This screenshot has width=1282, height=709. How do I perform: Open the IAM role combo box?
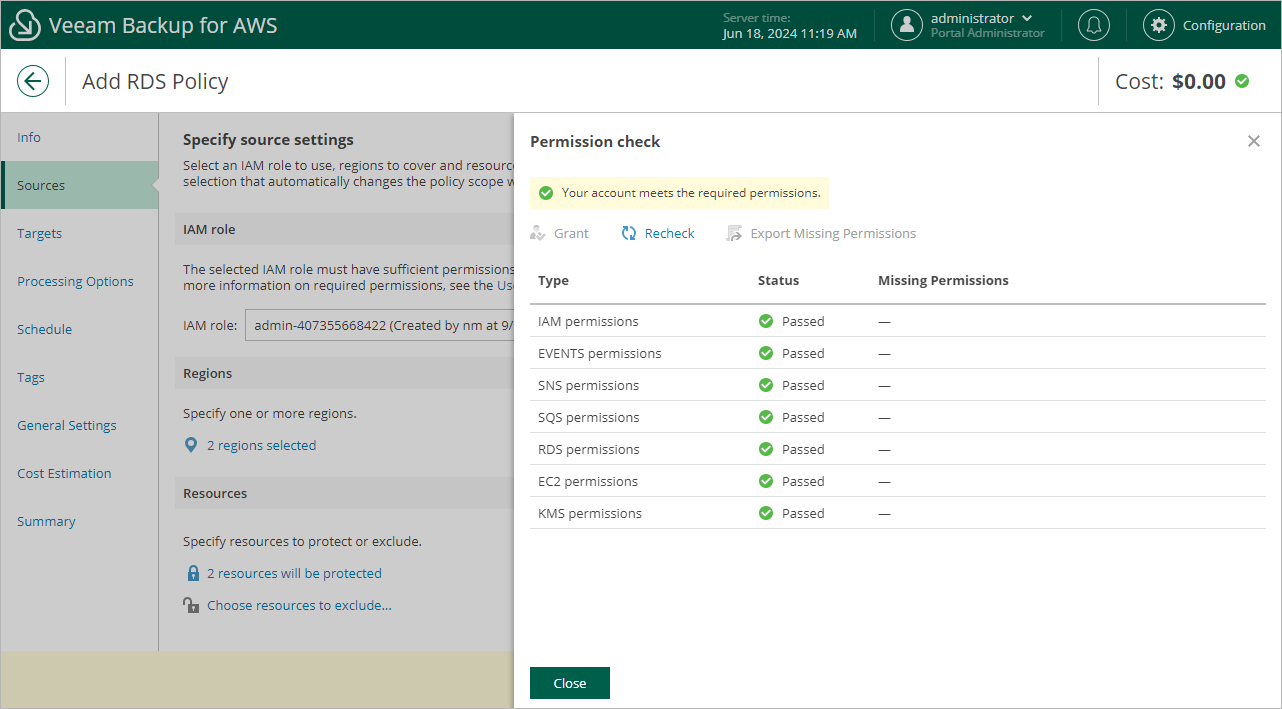(x=379, y=325)
